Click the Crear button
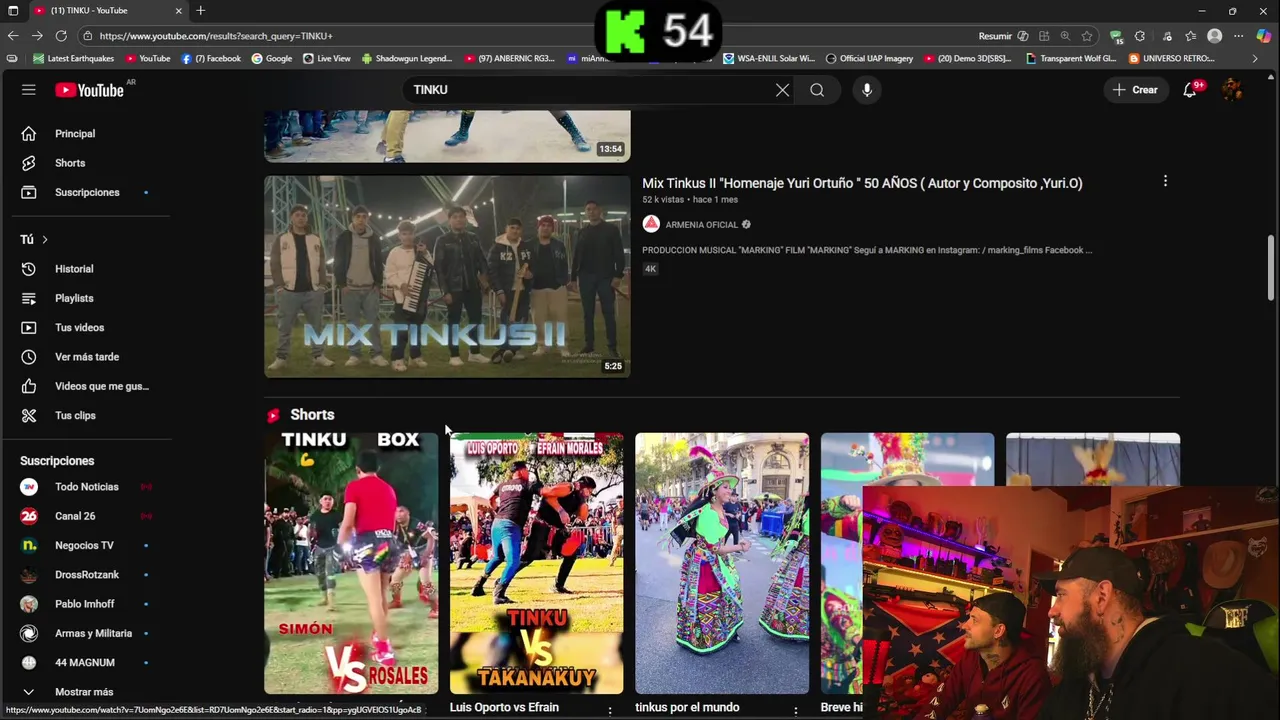 pos(1134,90)
